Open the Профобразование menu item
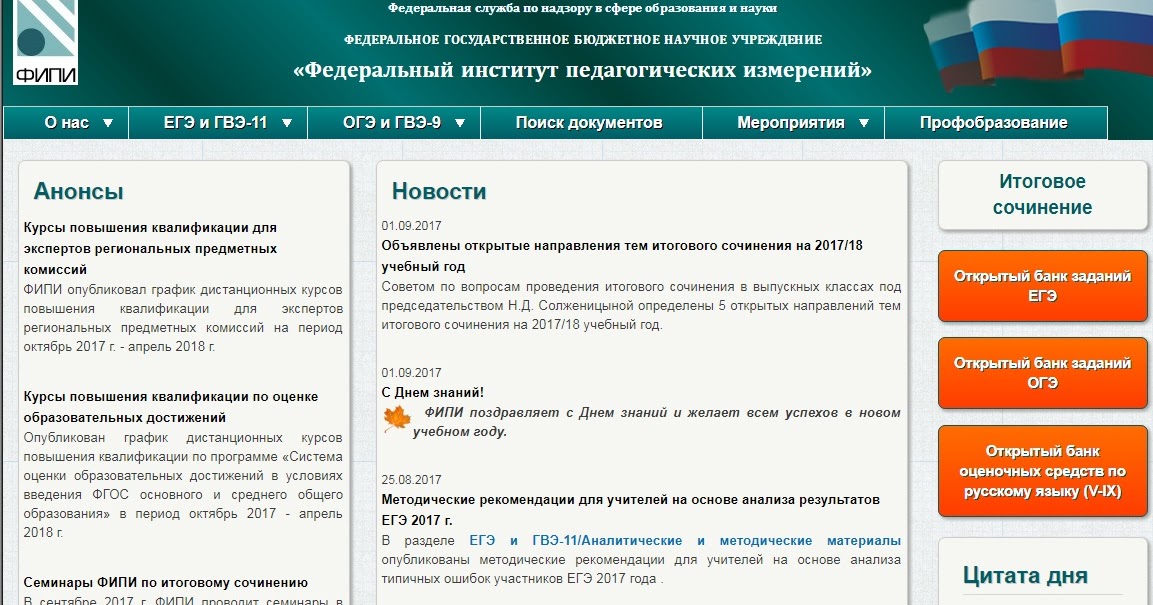This screenshot has height=605, width=1153. (x=994, y=123)
